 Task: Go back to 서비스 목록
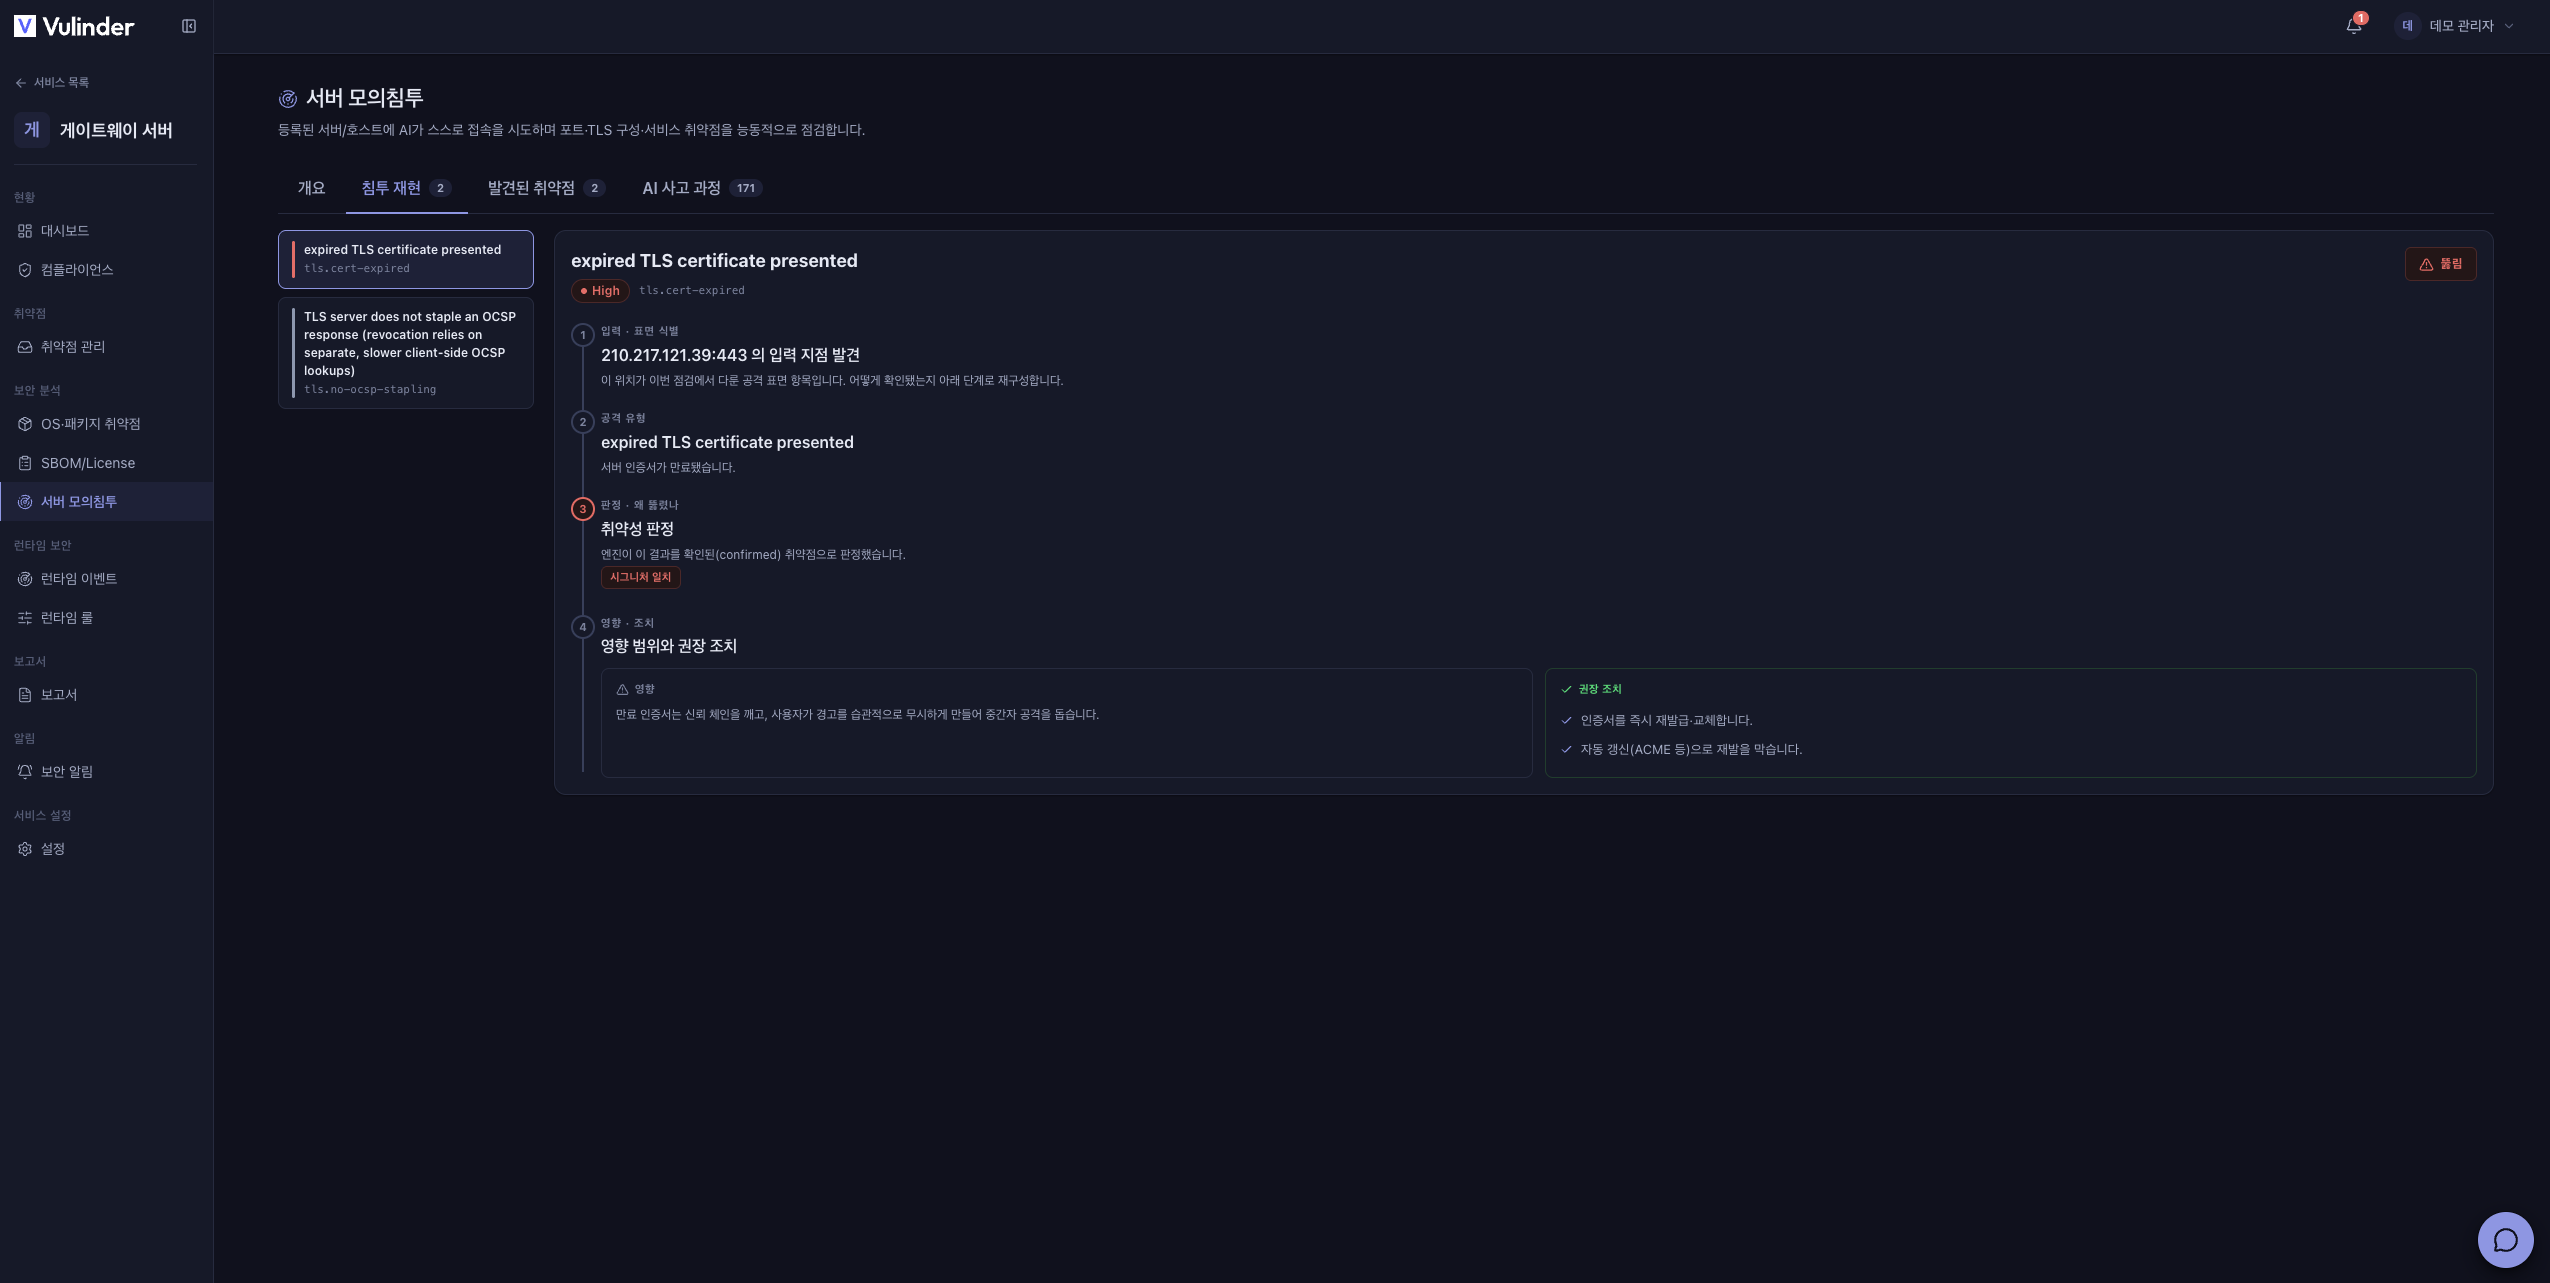point(52,83)
